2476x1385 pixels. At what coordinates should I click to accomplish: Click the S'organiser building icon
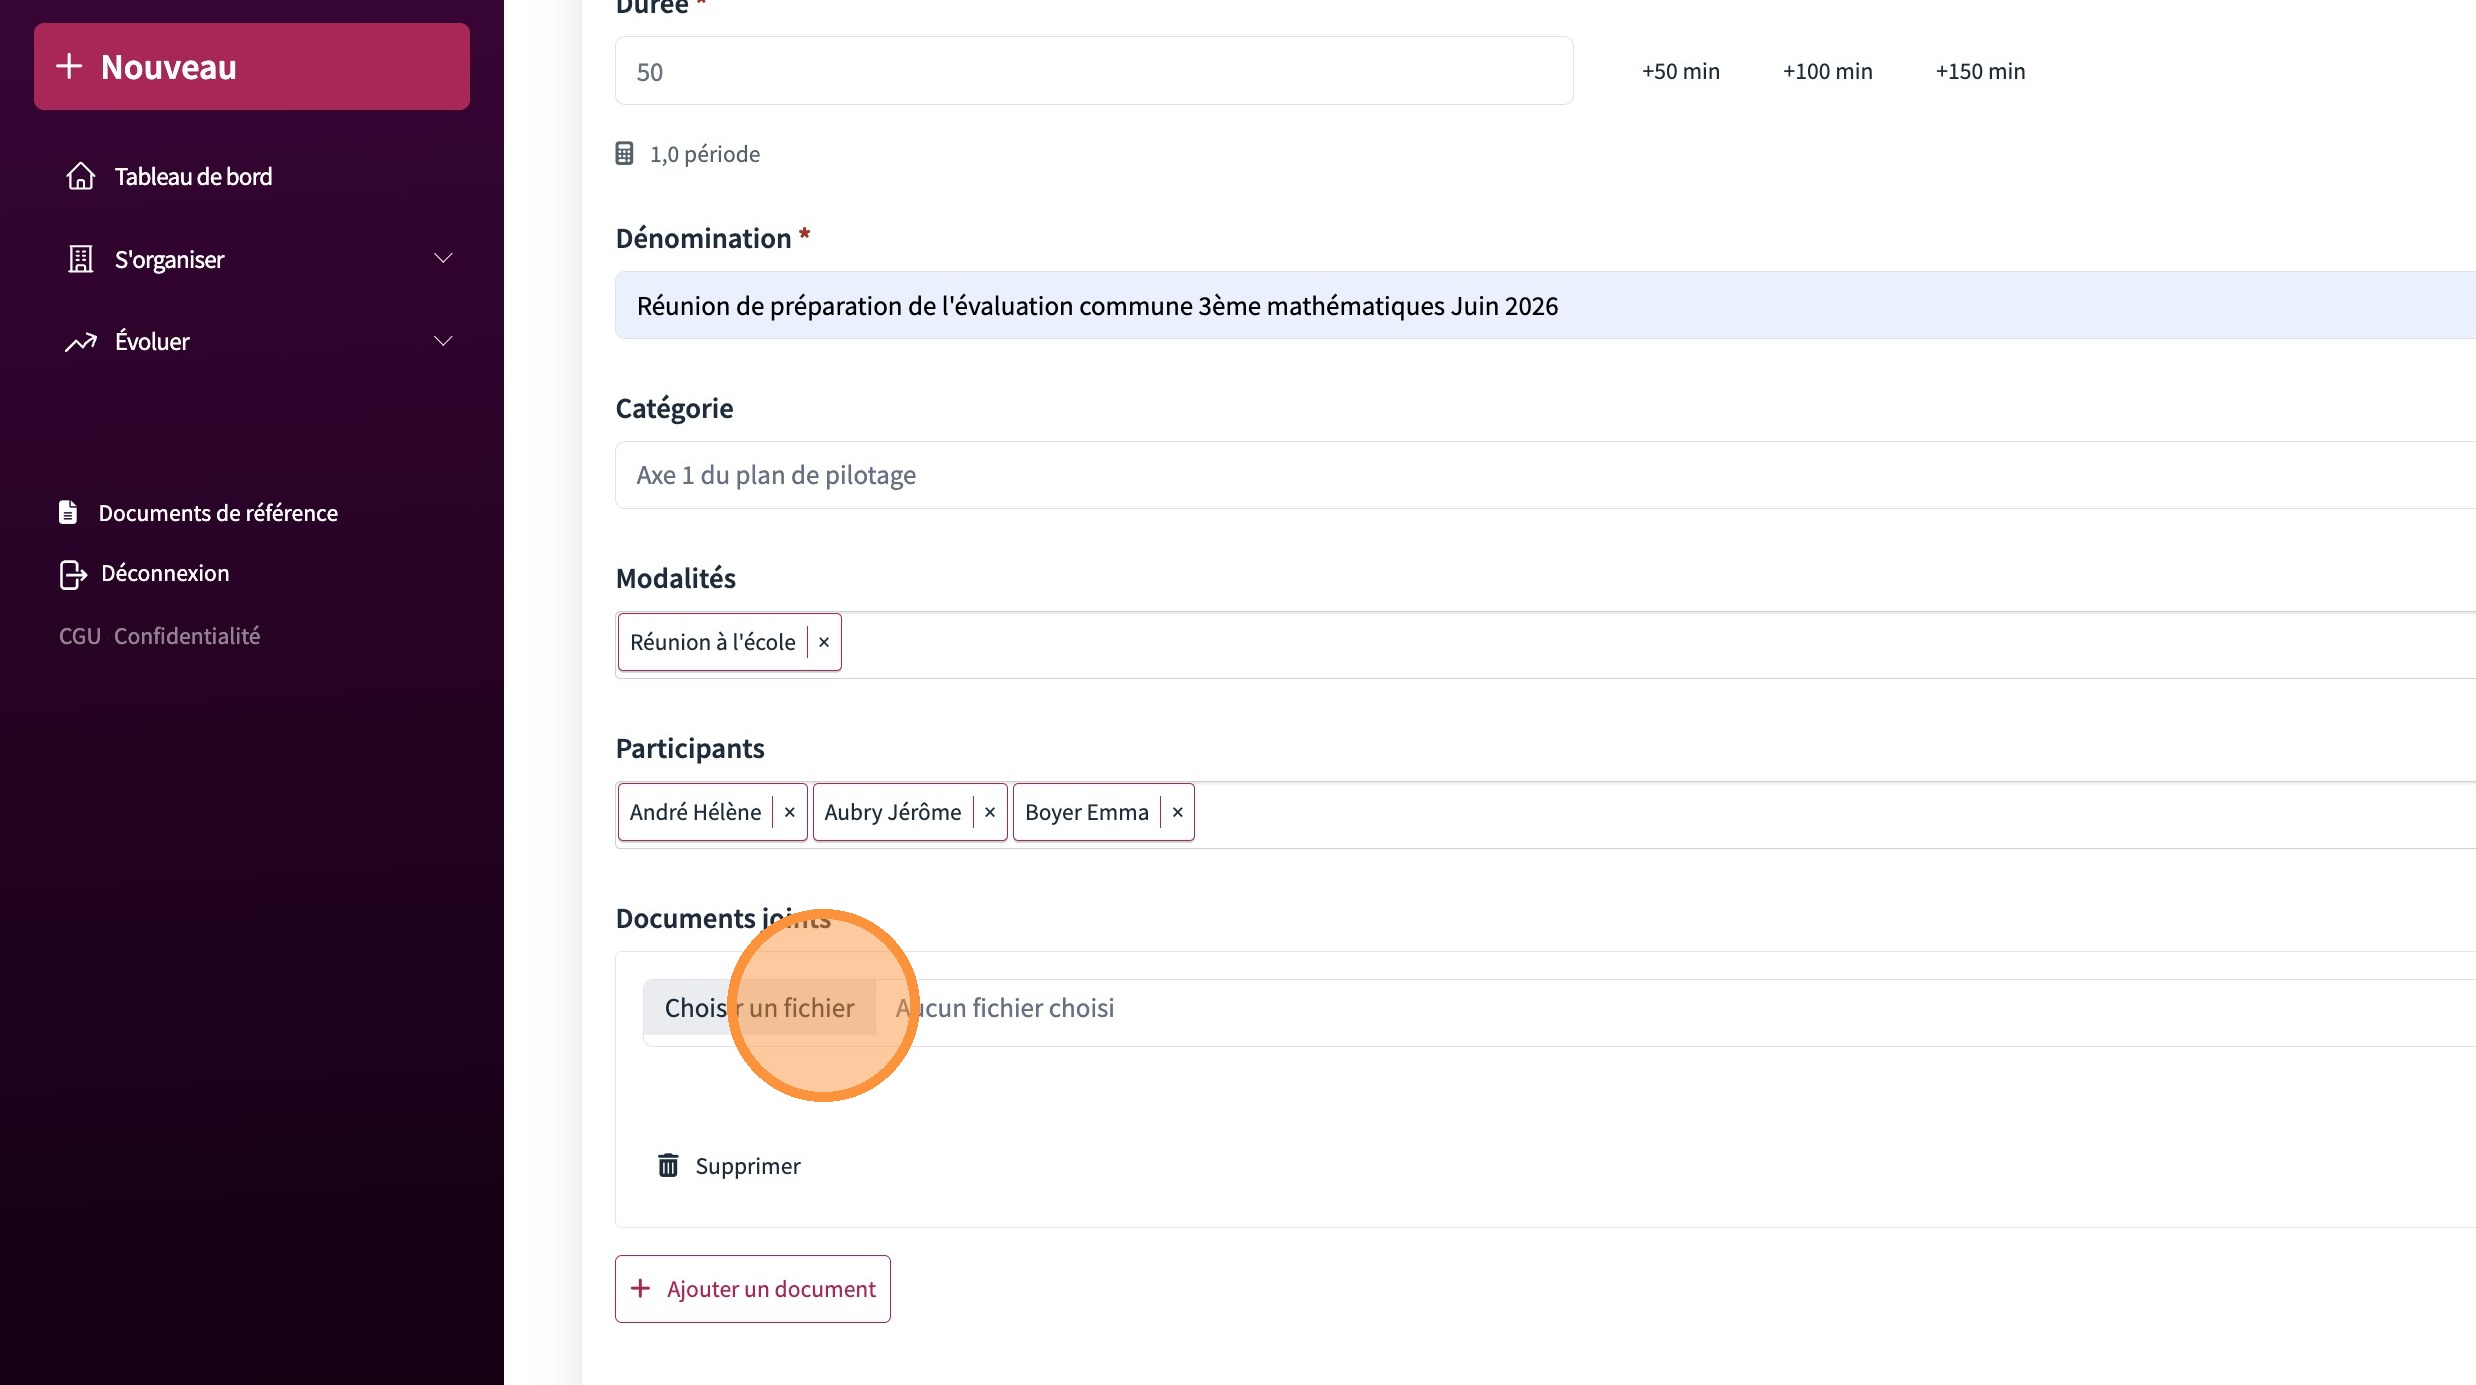pyautogui.click(x=81, y=259)
